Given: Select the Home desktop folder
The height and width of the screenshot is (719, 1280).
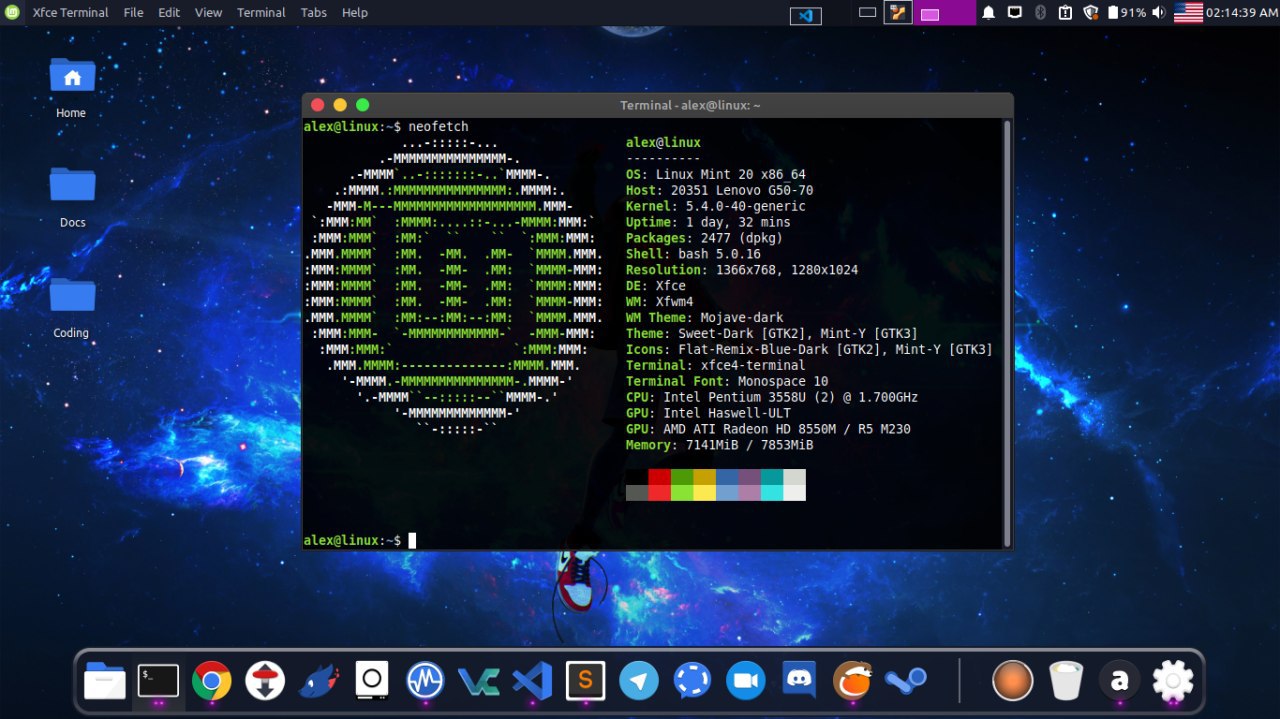Looking at the screenshot, I should (x=72, y=88).
